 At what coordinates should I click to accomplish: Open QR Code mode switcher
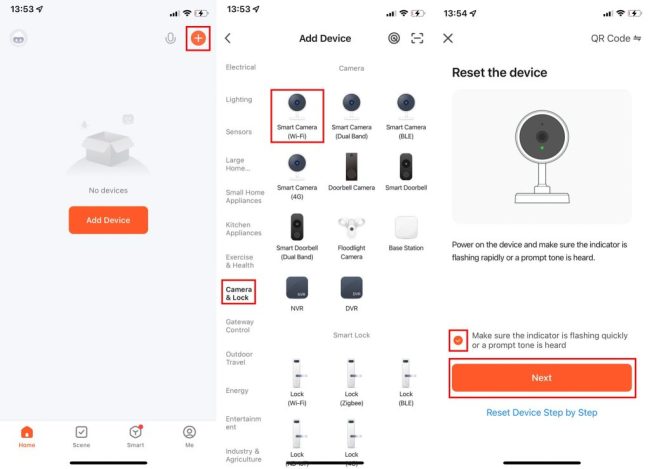[x=616, y=39]
